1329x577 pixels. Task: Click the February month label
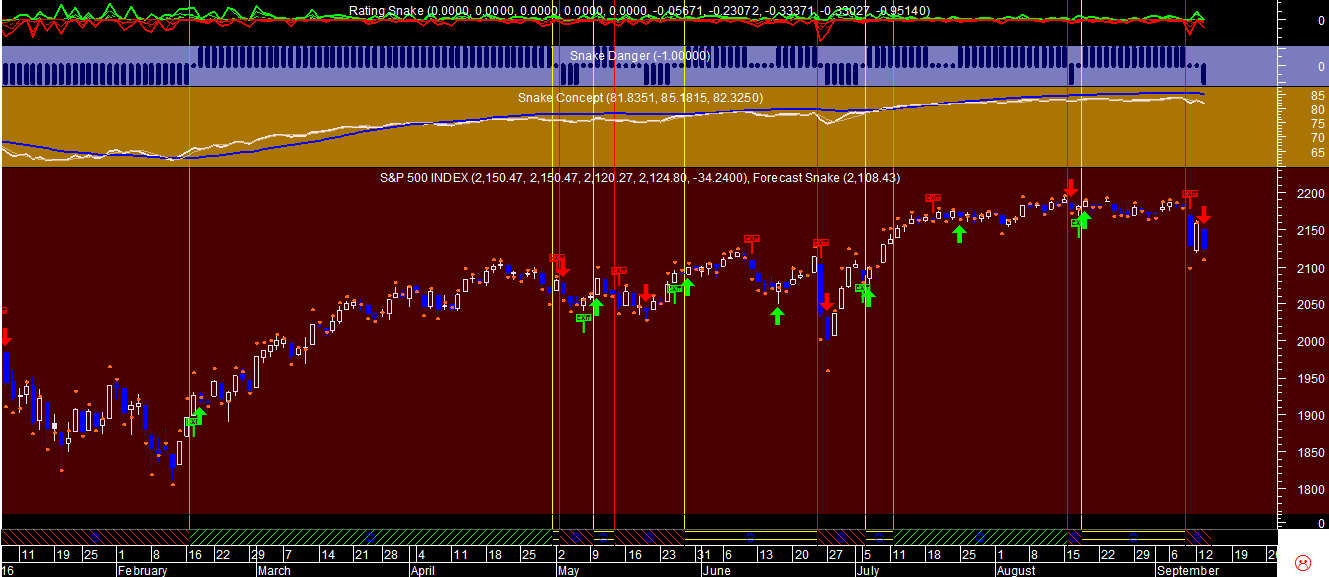click(141, 571)
